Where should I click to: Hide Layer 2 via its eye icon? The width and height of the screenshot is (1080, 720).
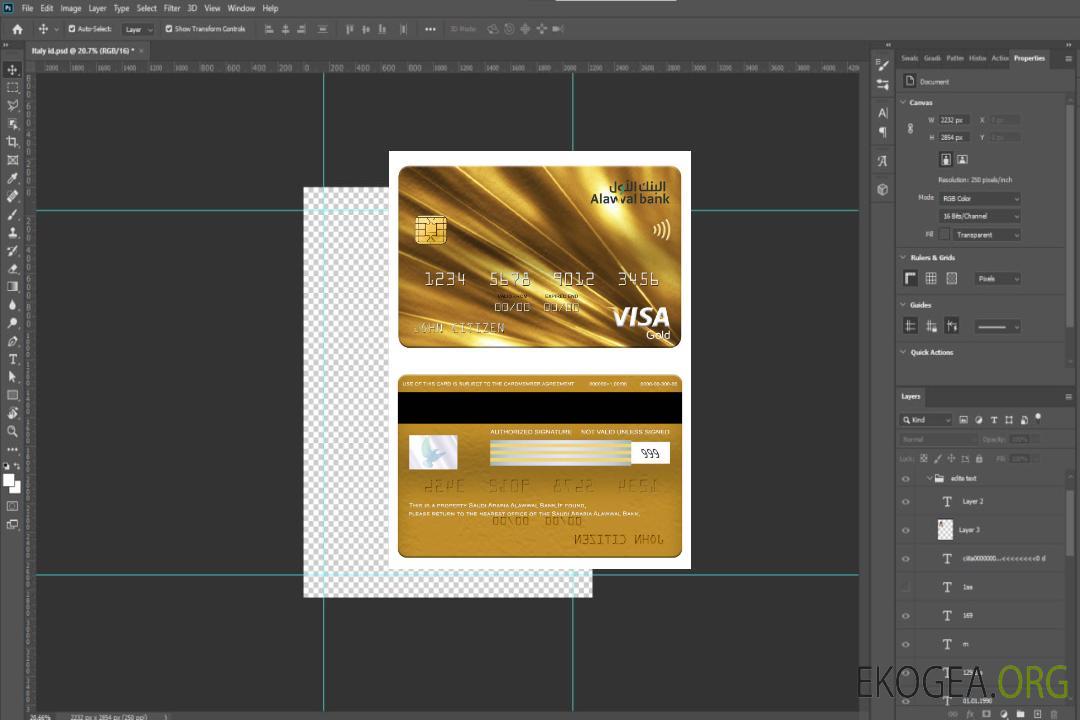[x=906, y=502]
